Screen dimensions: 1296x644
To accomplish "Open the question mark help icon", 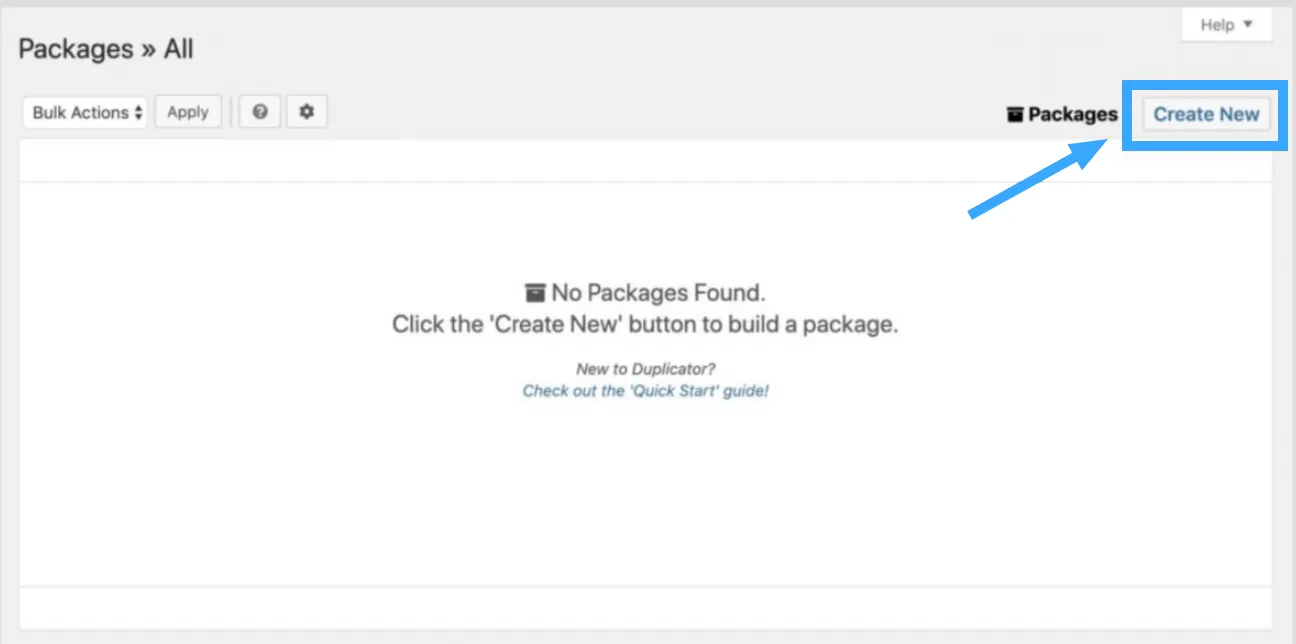I will (260, 112).
